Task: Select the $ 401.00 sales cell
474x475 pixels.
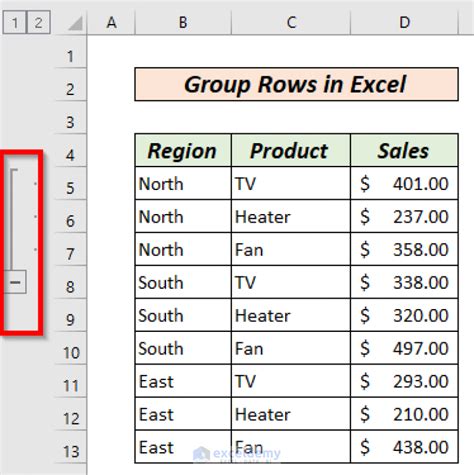Action: coord(404,184)
